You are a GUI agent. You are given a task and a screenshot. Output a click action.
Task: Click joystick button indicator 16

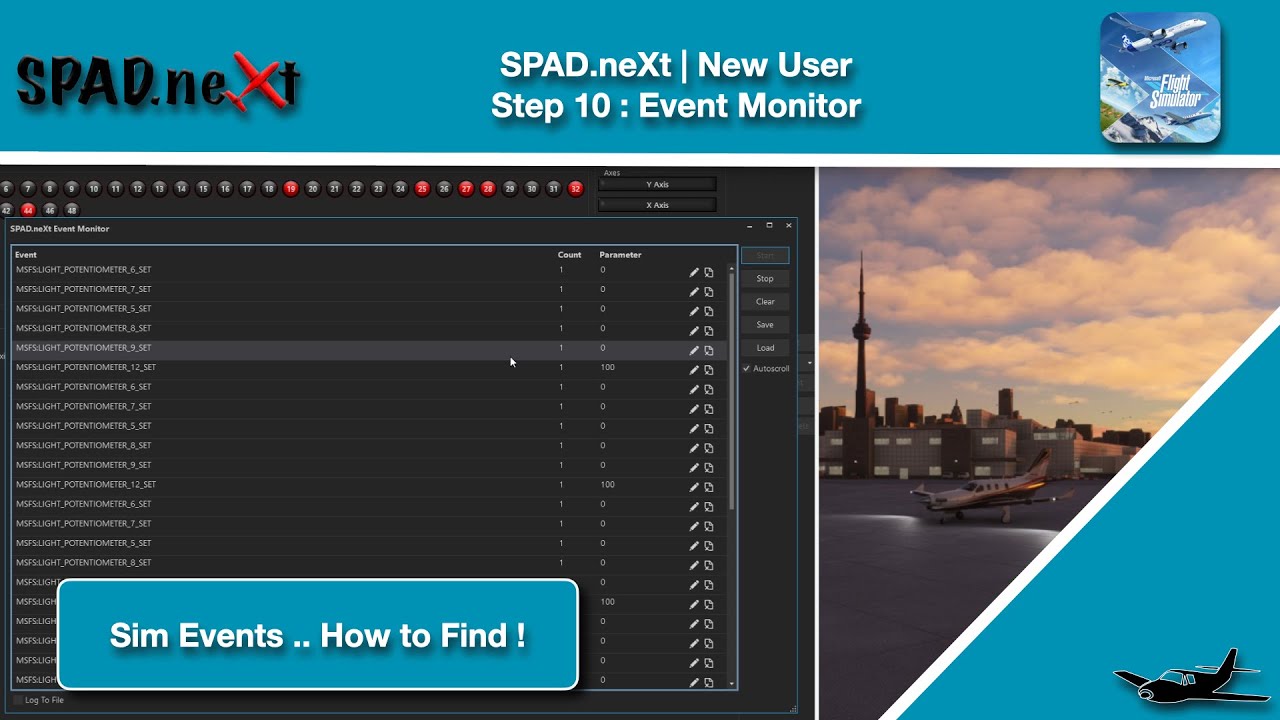coord(225,188)
